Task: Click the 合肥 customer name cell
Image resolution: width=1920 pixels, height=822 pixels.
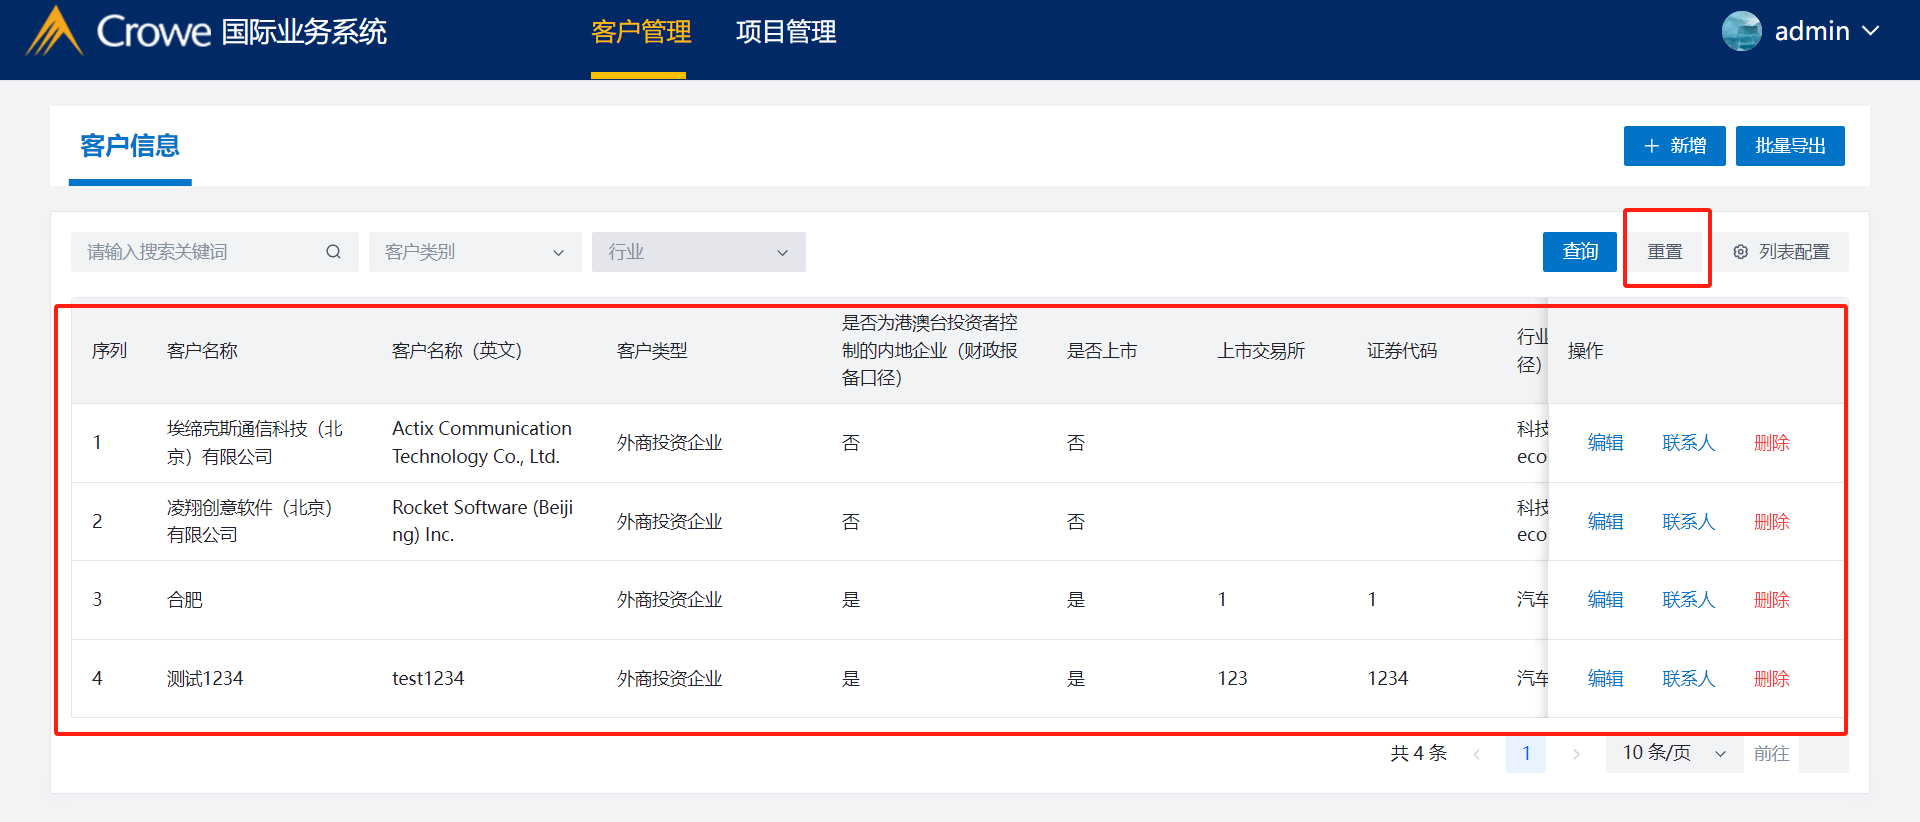Action: click(x=185, y=600)
